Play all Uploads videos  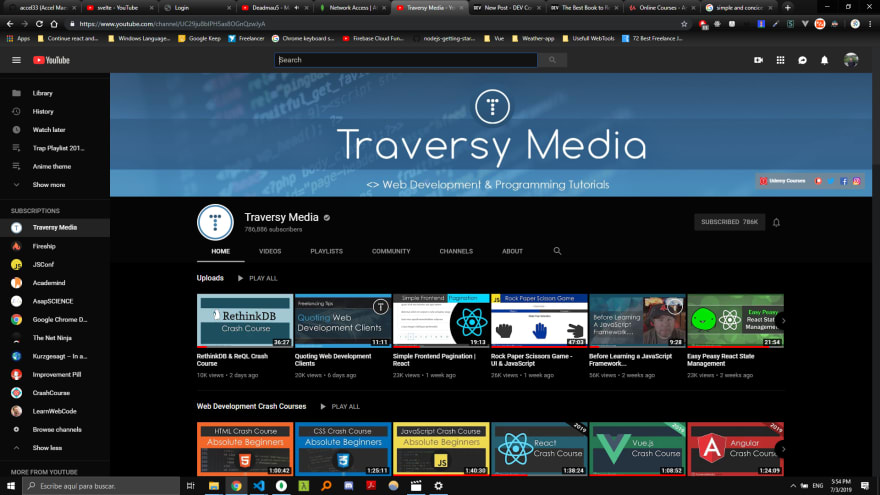pos(258,278)
